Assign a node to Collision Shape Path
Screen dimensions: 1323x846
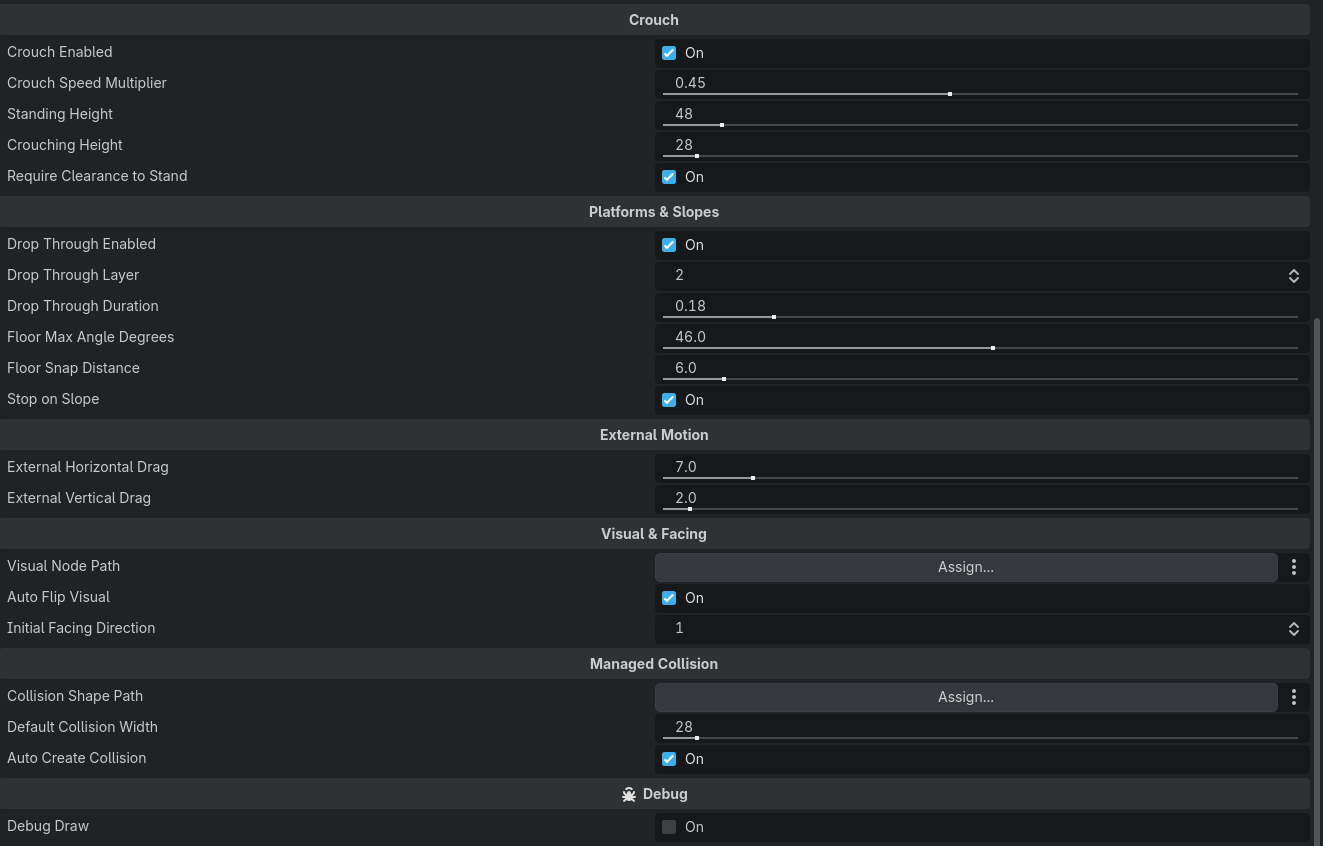tap(966, 697)
